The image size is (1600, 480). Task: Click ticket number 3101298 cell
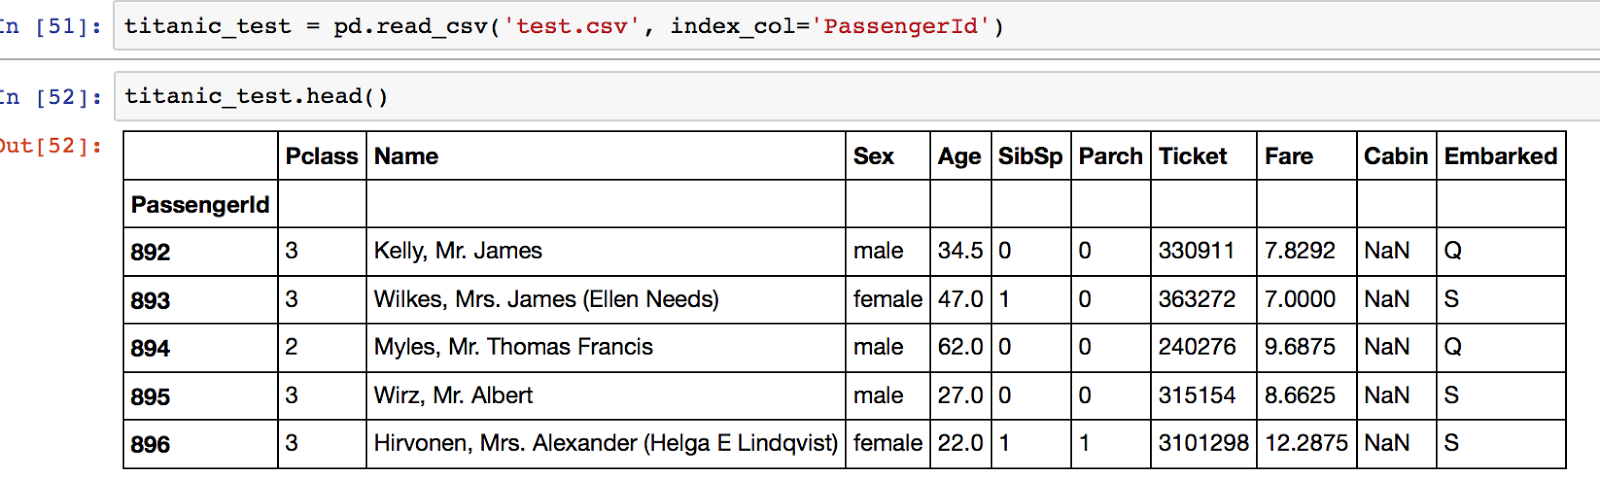(x=1203, y=443)
